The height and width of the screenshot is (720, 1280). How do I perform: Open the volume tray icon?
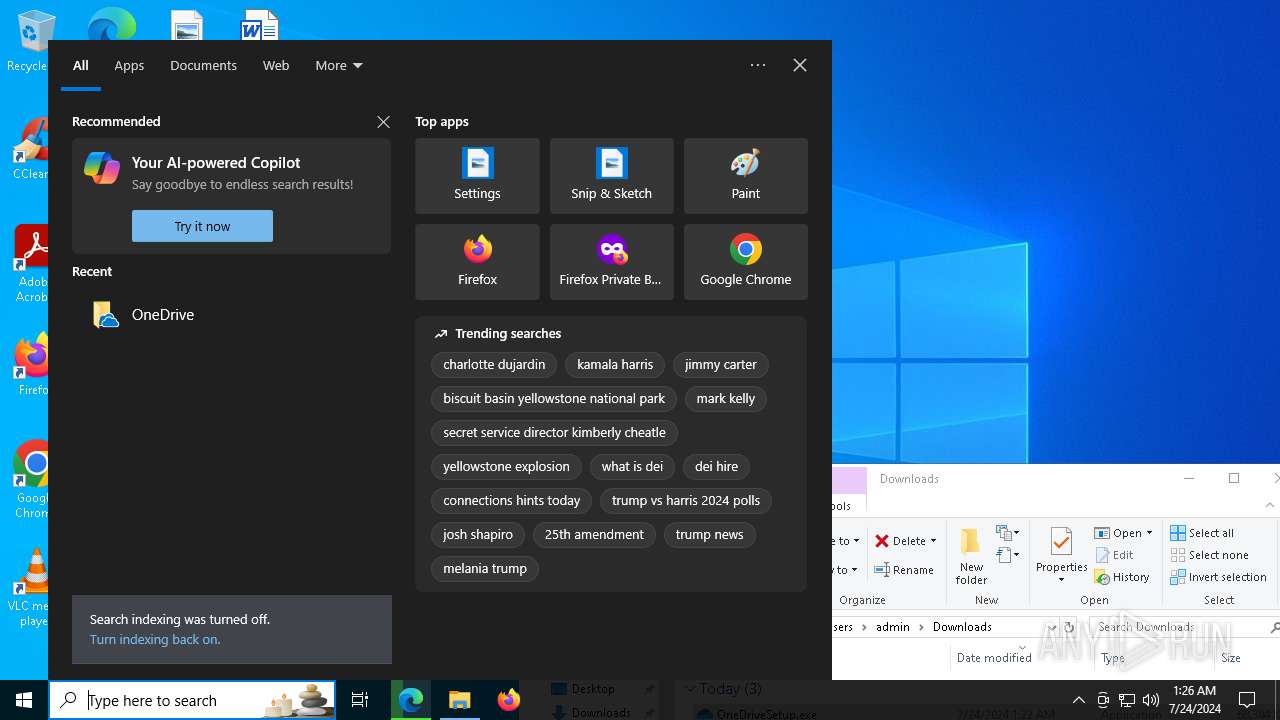click(x=1151, y=700)
